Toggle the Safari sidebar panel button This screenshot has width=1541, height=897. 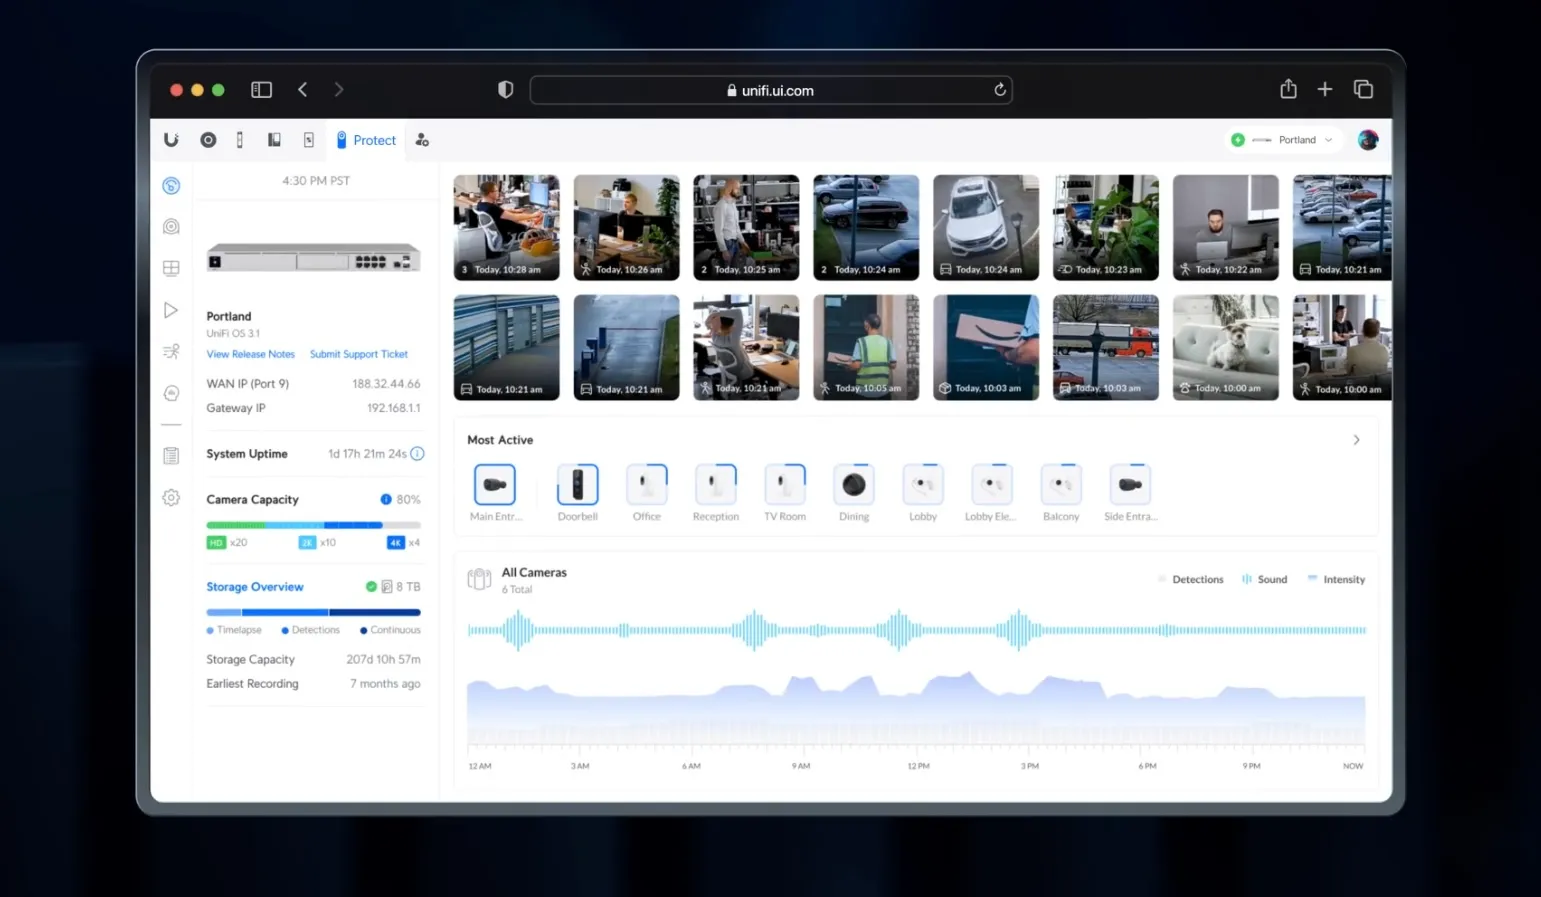point(261,90)
